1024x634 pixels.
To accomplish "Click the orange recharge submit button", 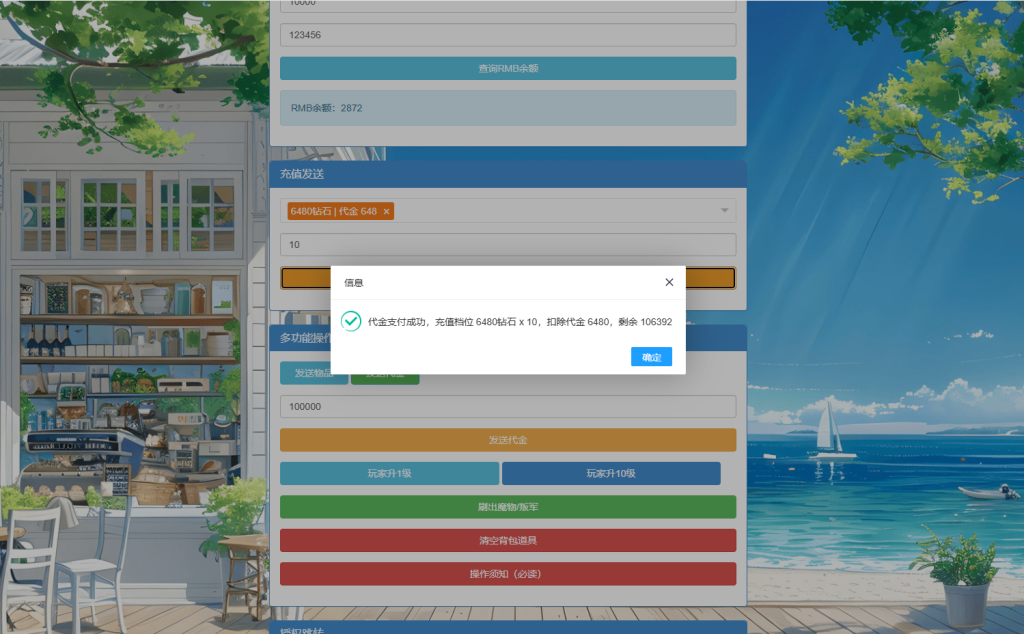I will tap(710, 277).
